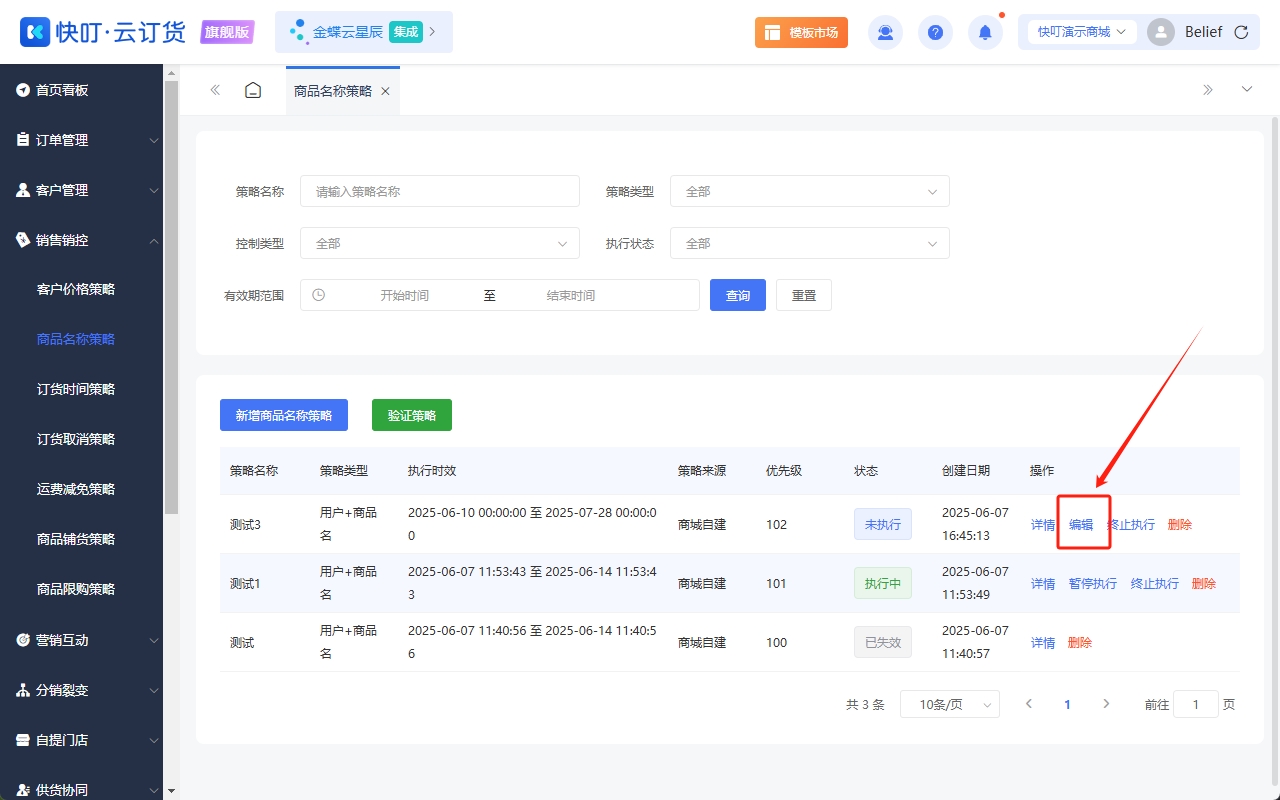Click the 快叮·云订货 logo icon
Viewport: 1280px width, 800px height.
point(35,32)
